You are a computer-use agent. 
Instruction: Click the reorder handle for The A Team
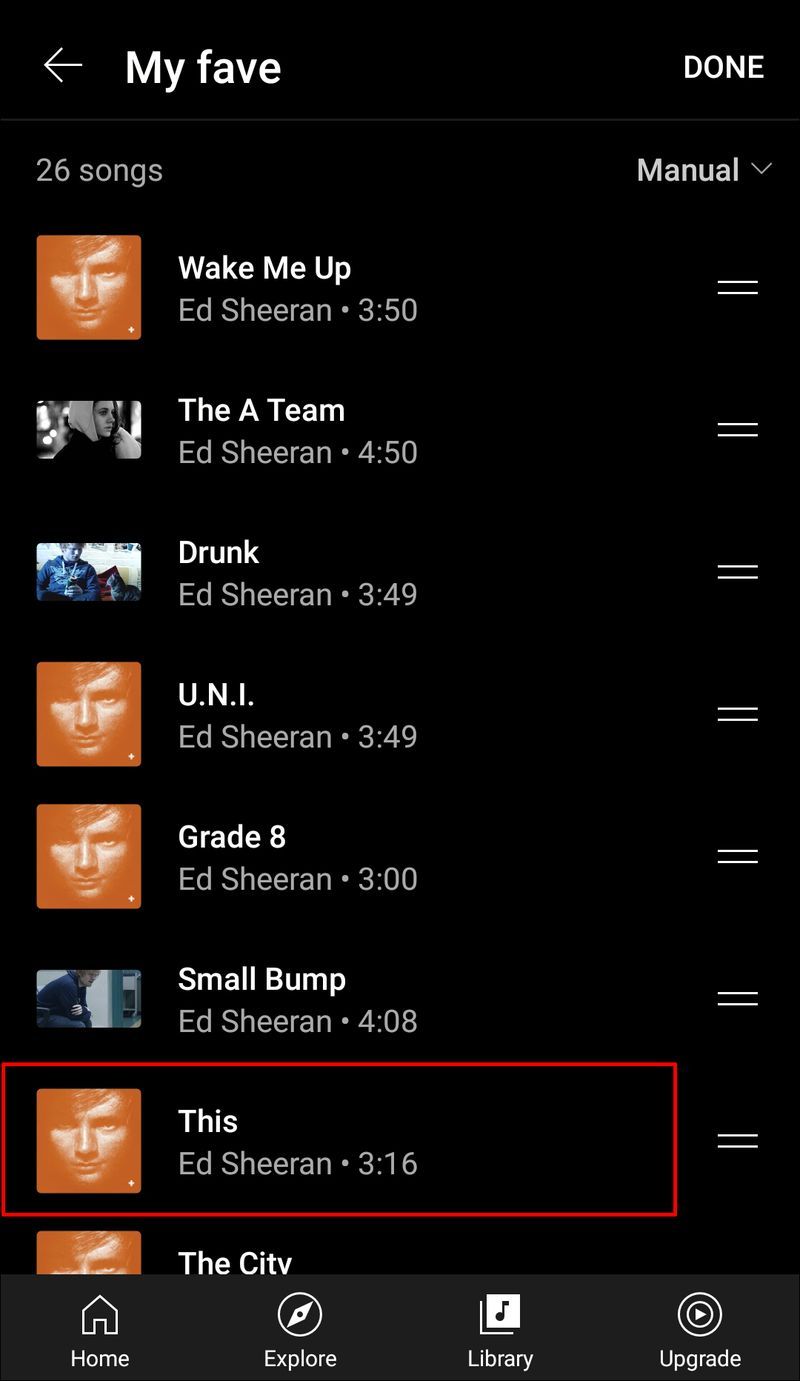tap(738, 430)
